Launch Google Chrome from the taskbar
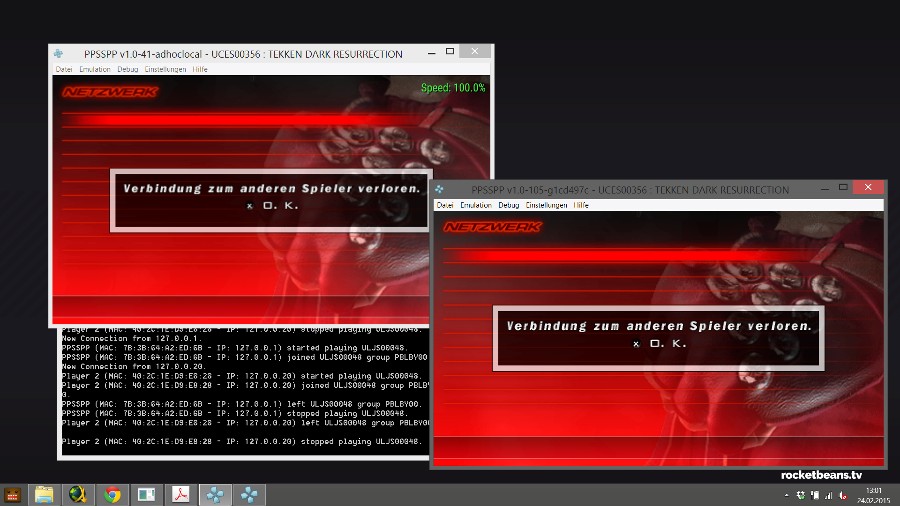900x506 pixels. click(x=112, y=494)
